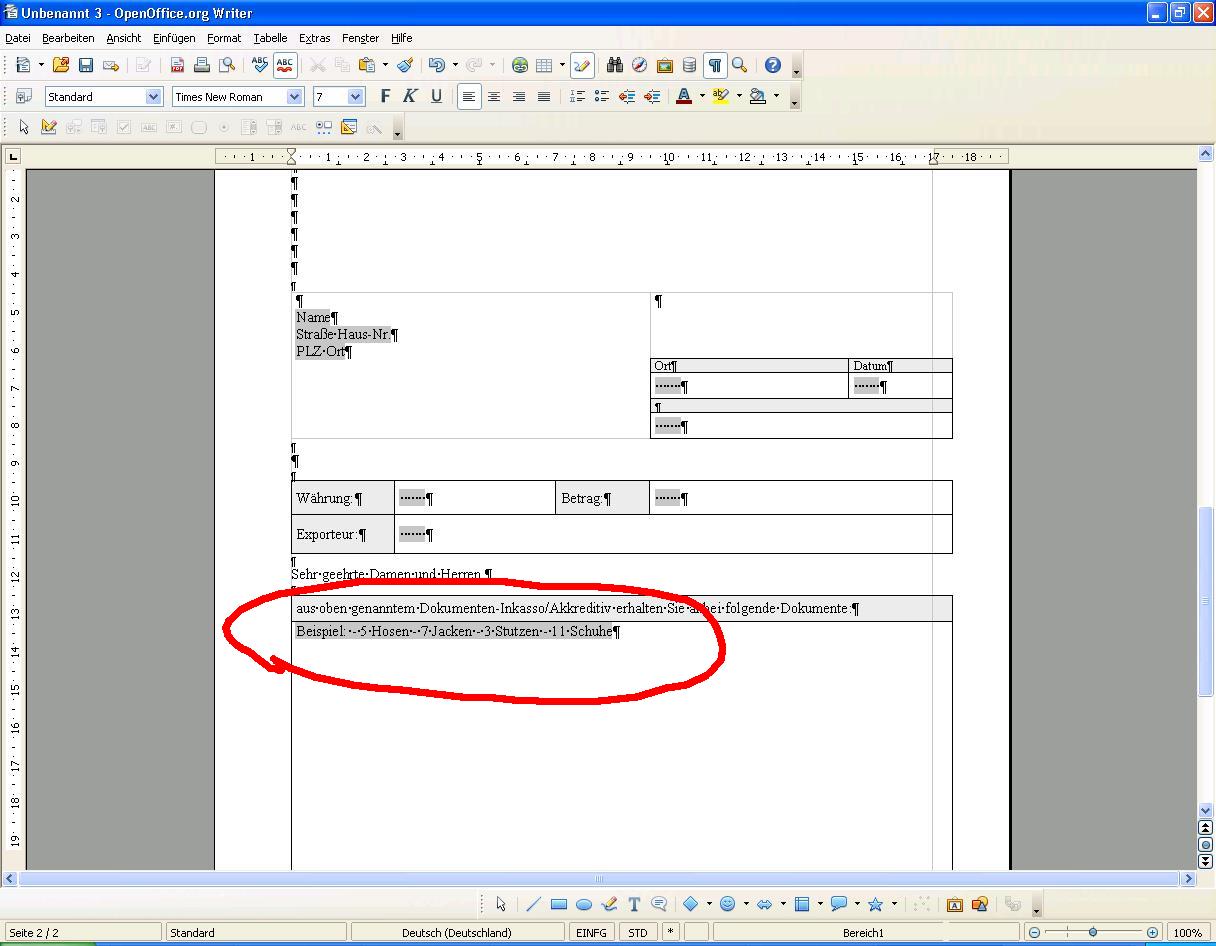1216x946 pixels.
Task: Click EINFG insert mode in status bar
Action: (591, 932)
